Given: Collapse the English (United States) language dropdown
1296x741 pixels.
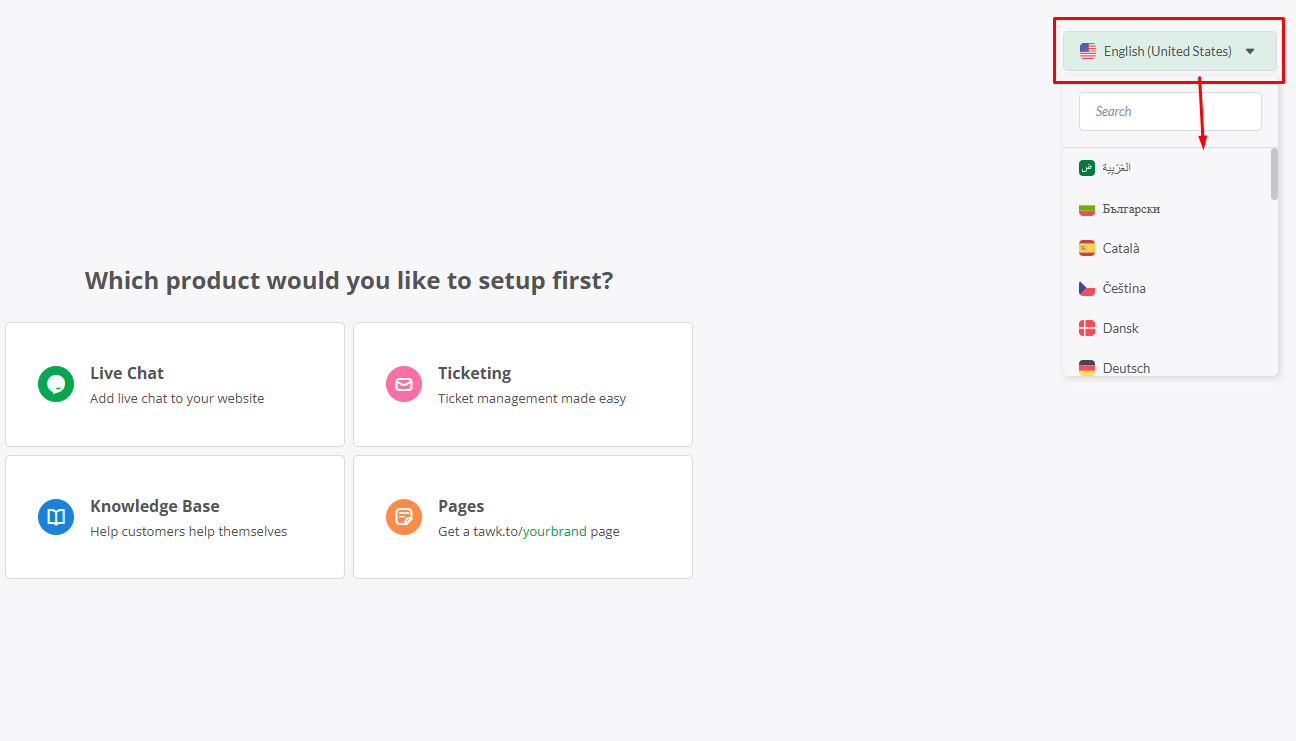Looking at the screenshot, I should click(x=1168, y=51).
